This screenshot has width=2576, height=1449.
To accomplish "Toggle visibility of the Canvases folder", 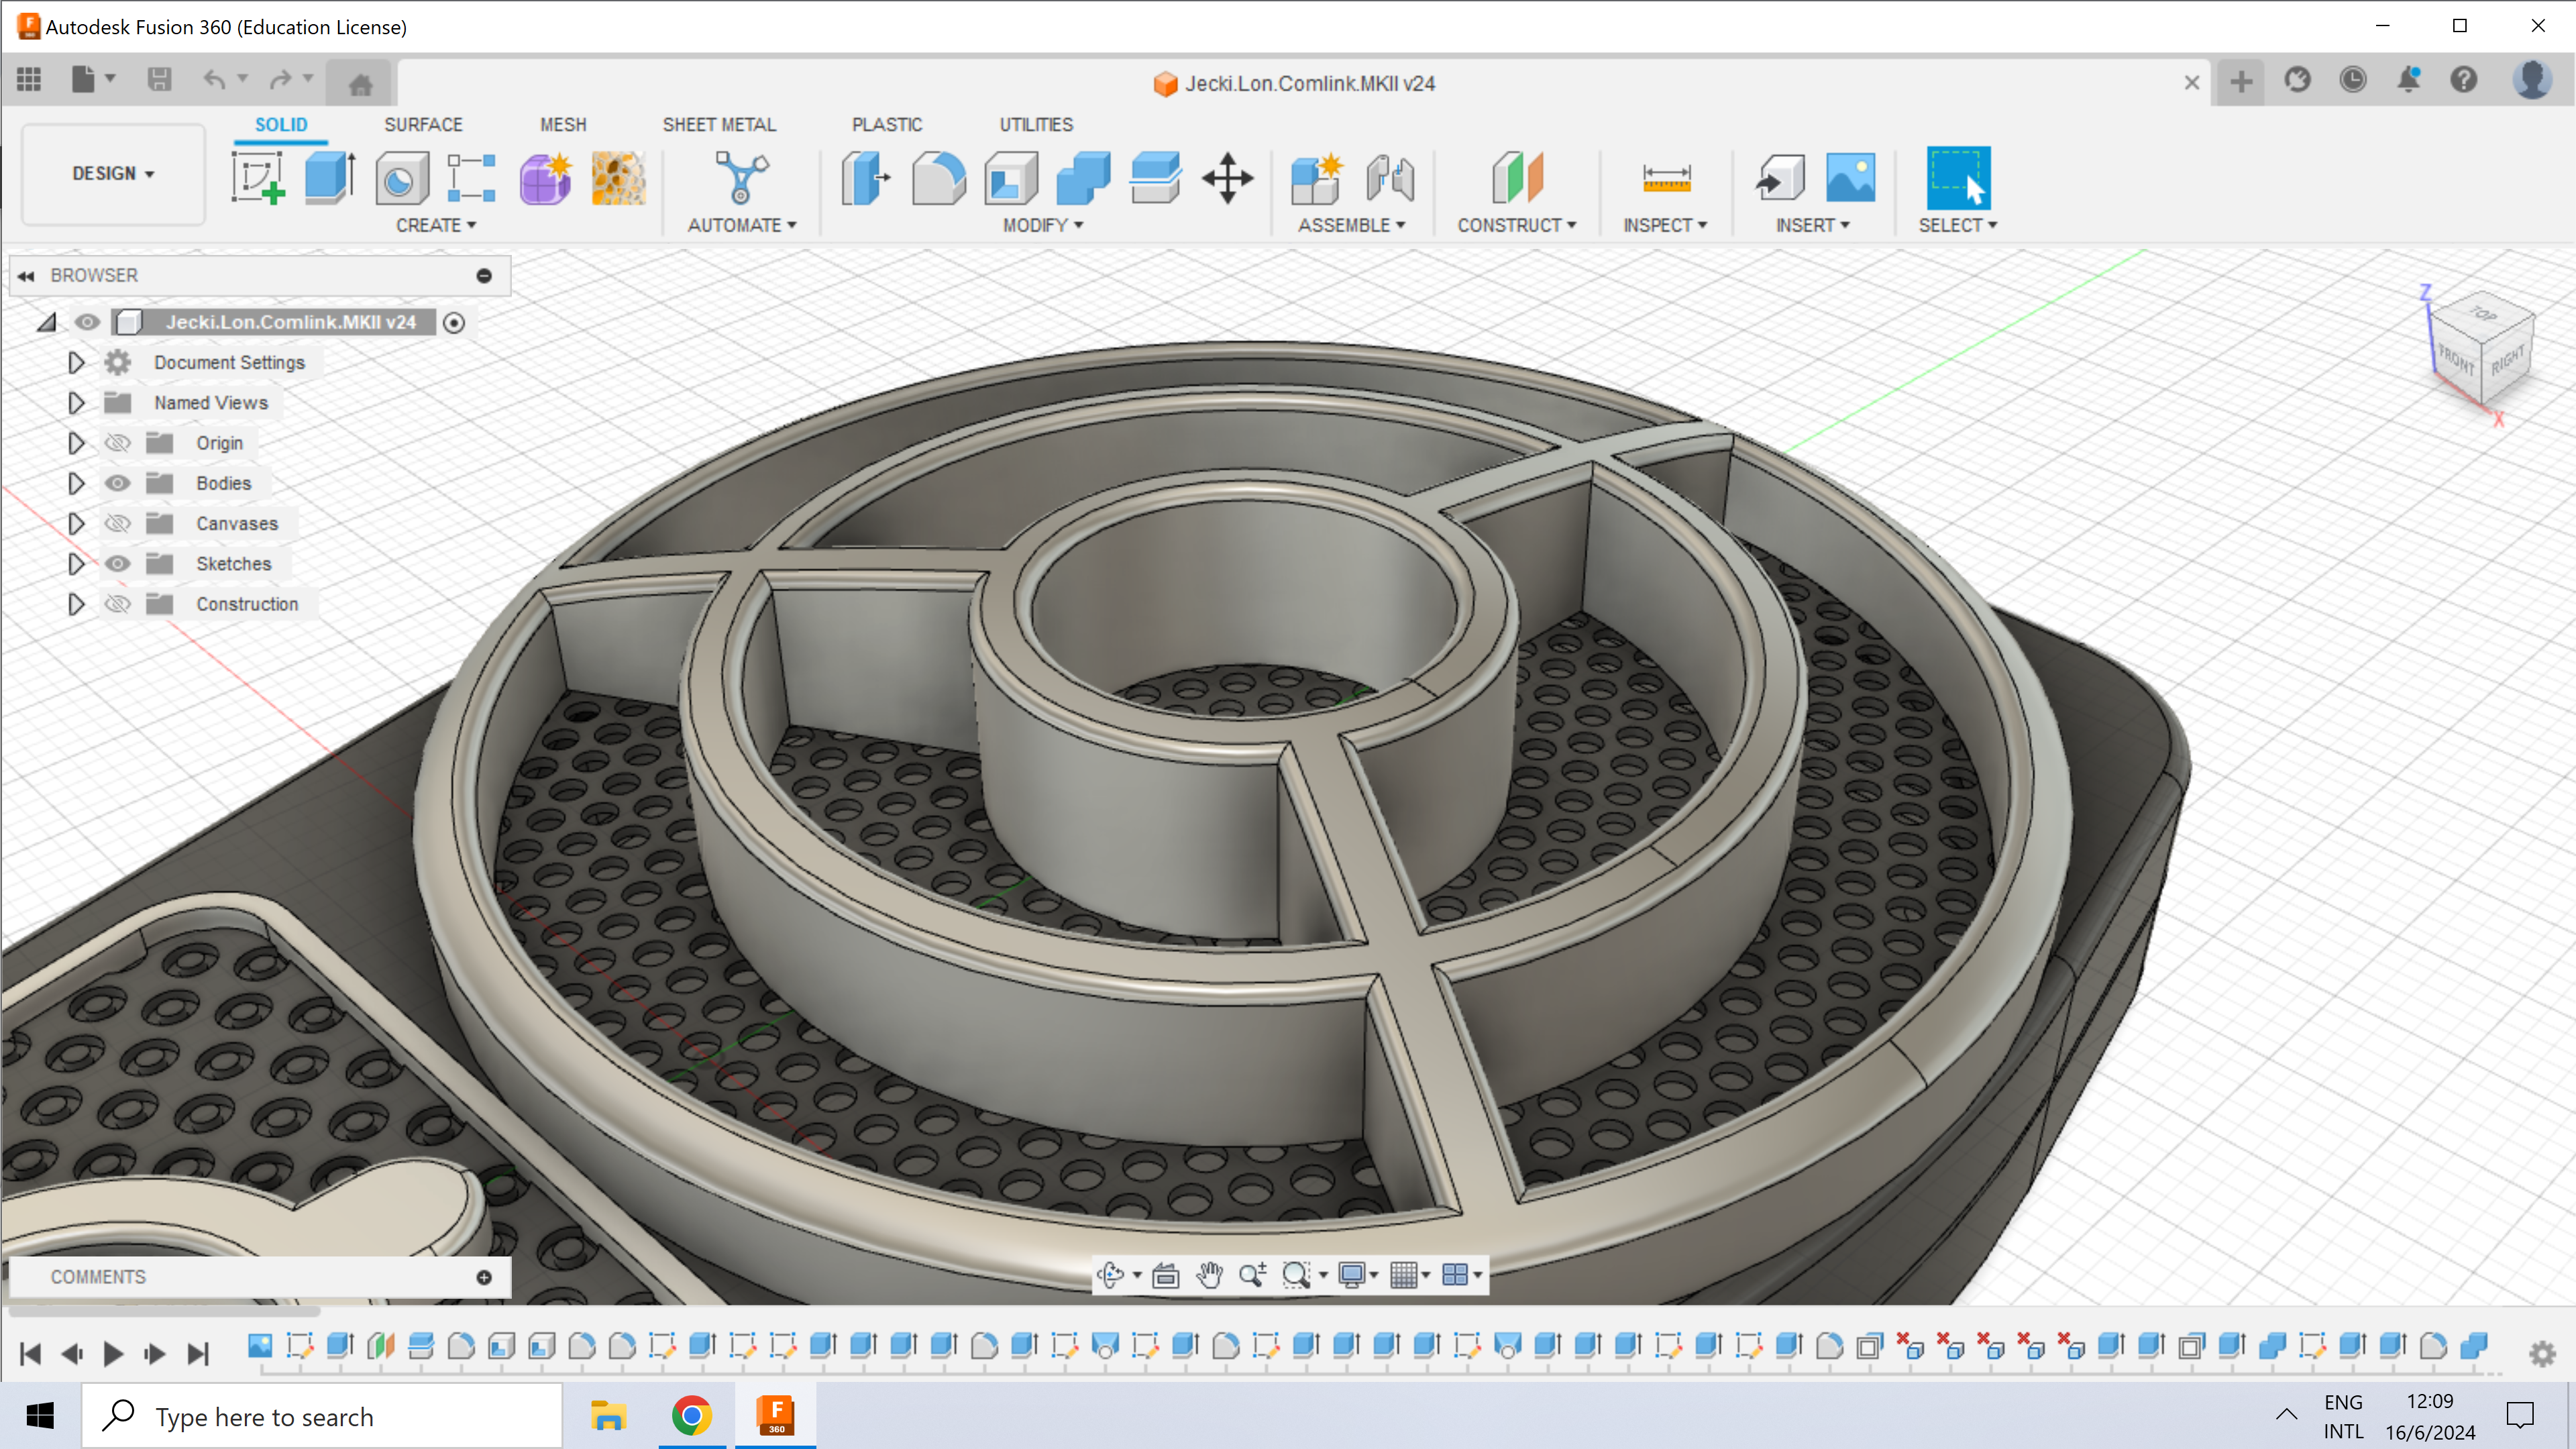I will [x=118, y=523].
